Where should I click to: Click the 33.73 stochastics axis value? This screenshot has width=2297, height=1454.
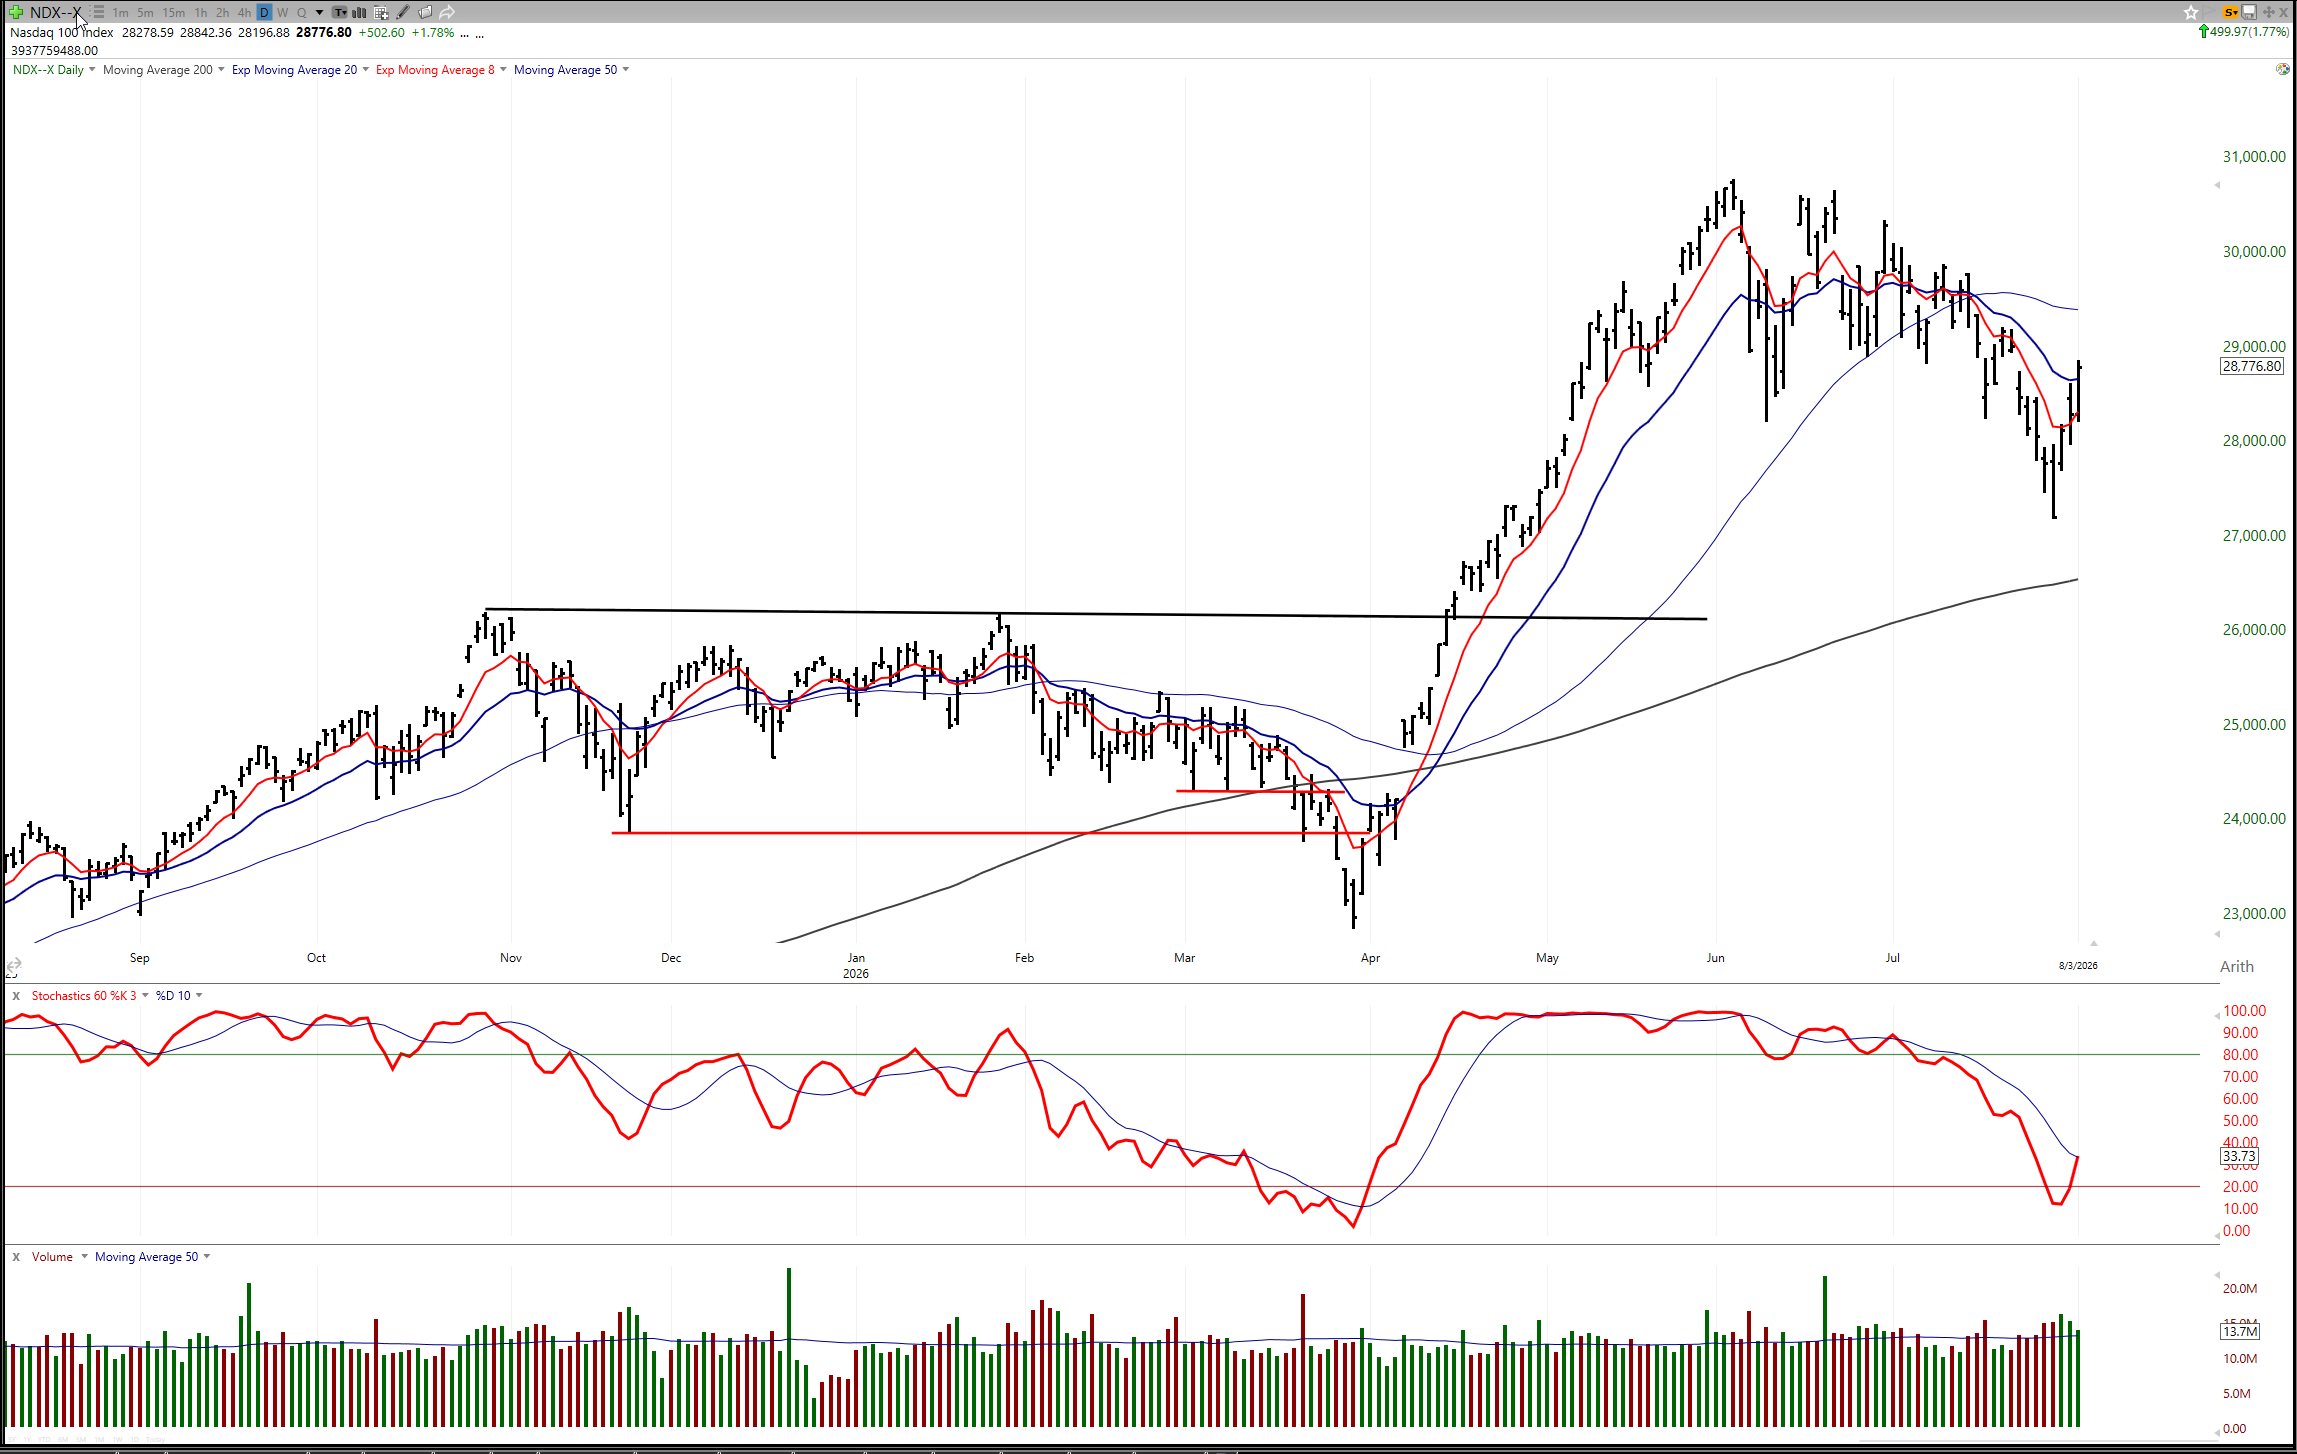coord(2239,1156)
